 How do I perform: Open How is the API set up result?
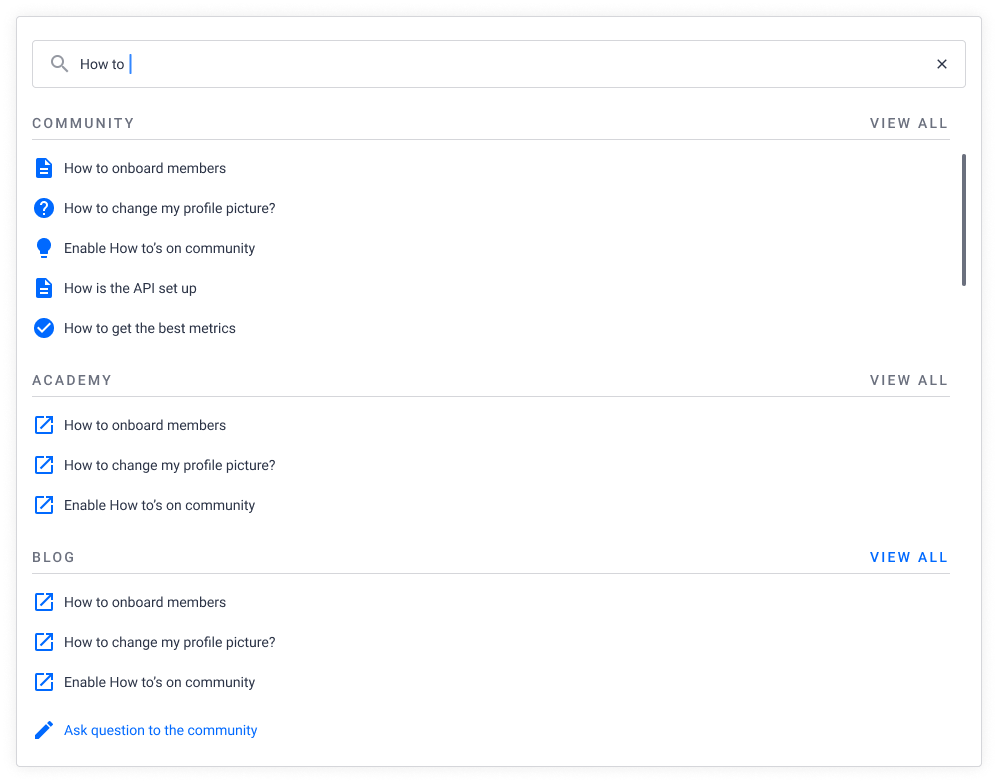coord(130,288)
